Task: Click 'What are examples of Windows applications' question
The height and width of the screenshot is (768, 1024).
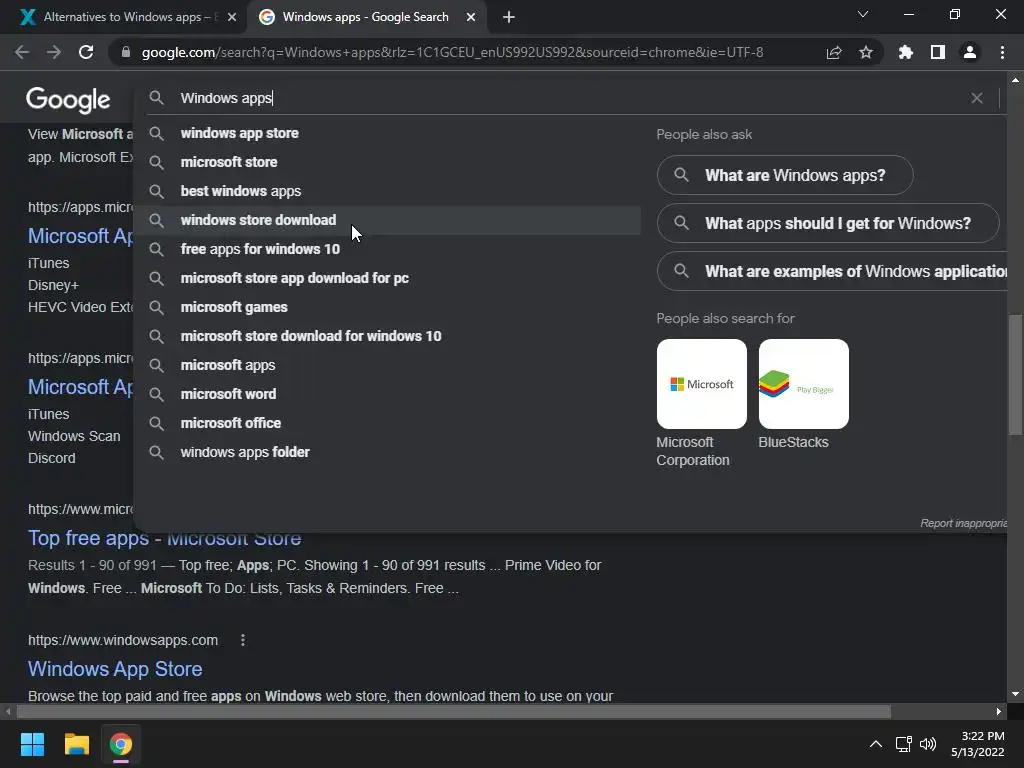Action: pos(832,271)
